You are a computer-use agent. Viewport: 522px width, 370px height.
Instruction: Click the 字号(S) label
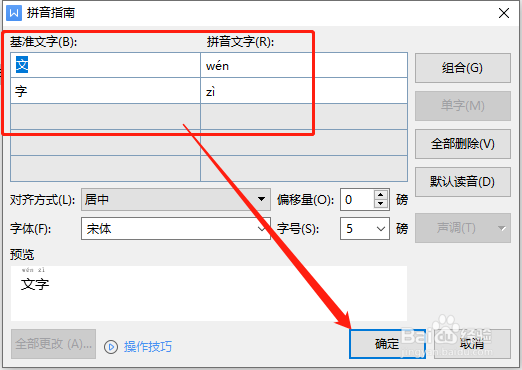tap(298, 229)
